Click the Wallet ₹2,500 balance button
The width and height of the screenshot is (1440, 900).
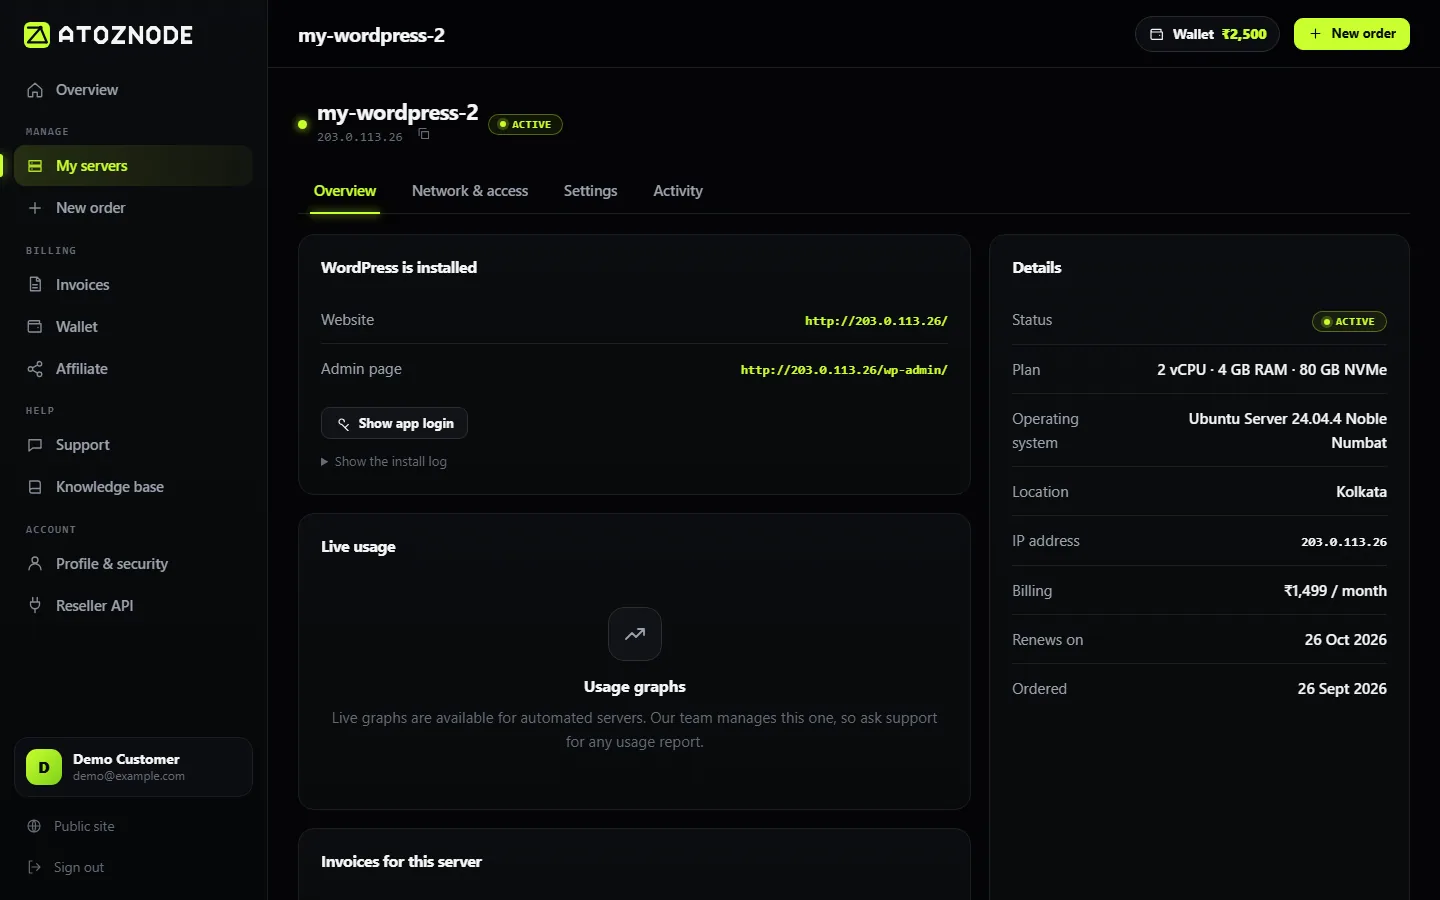(x=1207, y=34)
